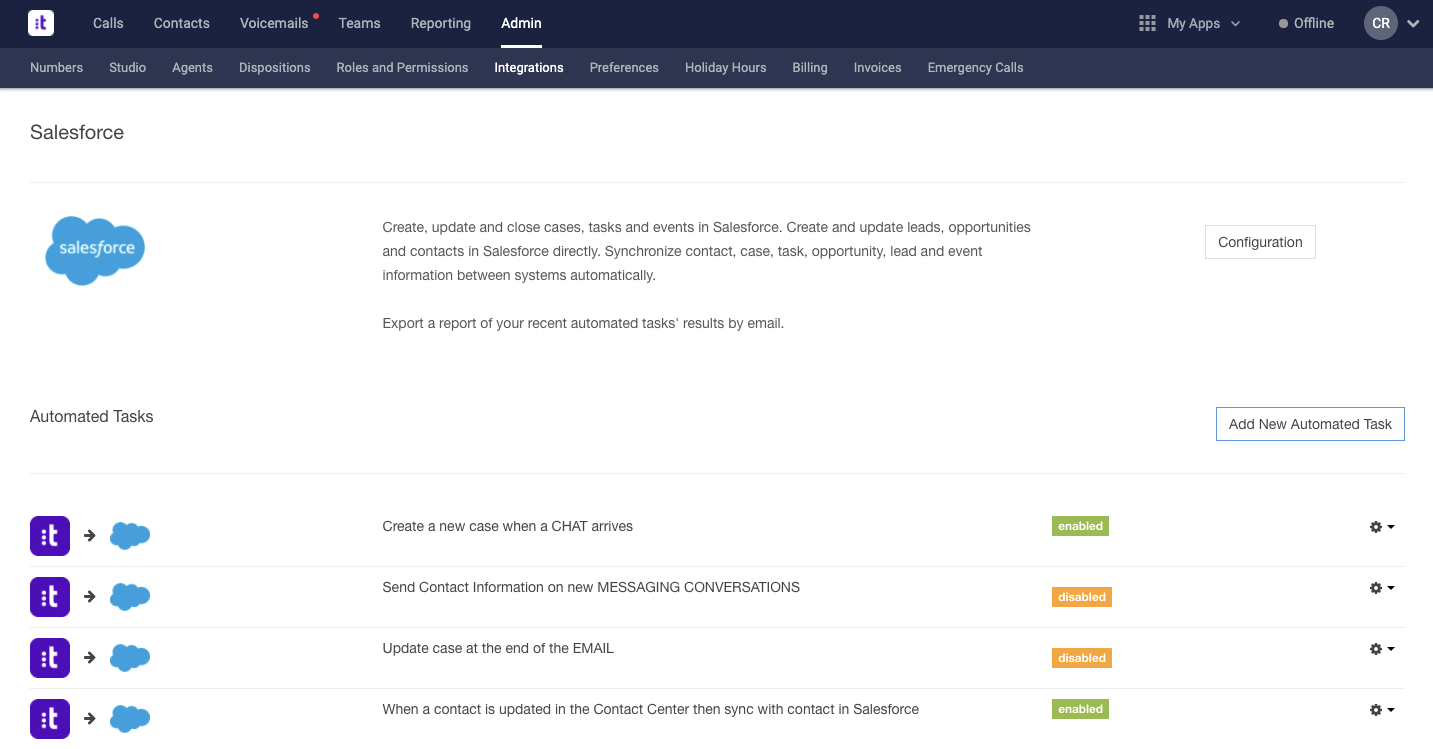Image resolution: width=1433 pixels, height=749 pixels.
Task: Click Salesforce icon in Update case EMAIL row
Action: tap(130, 658)
